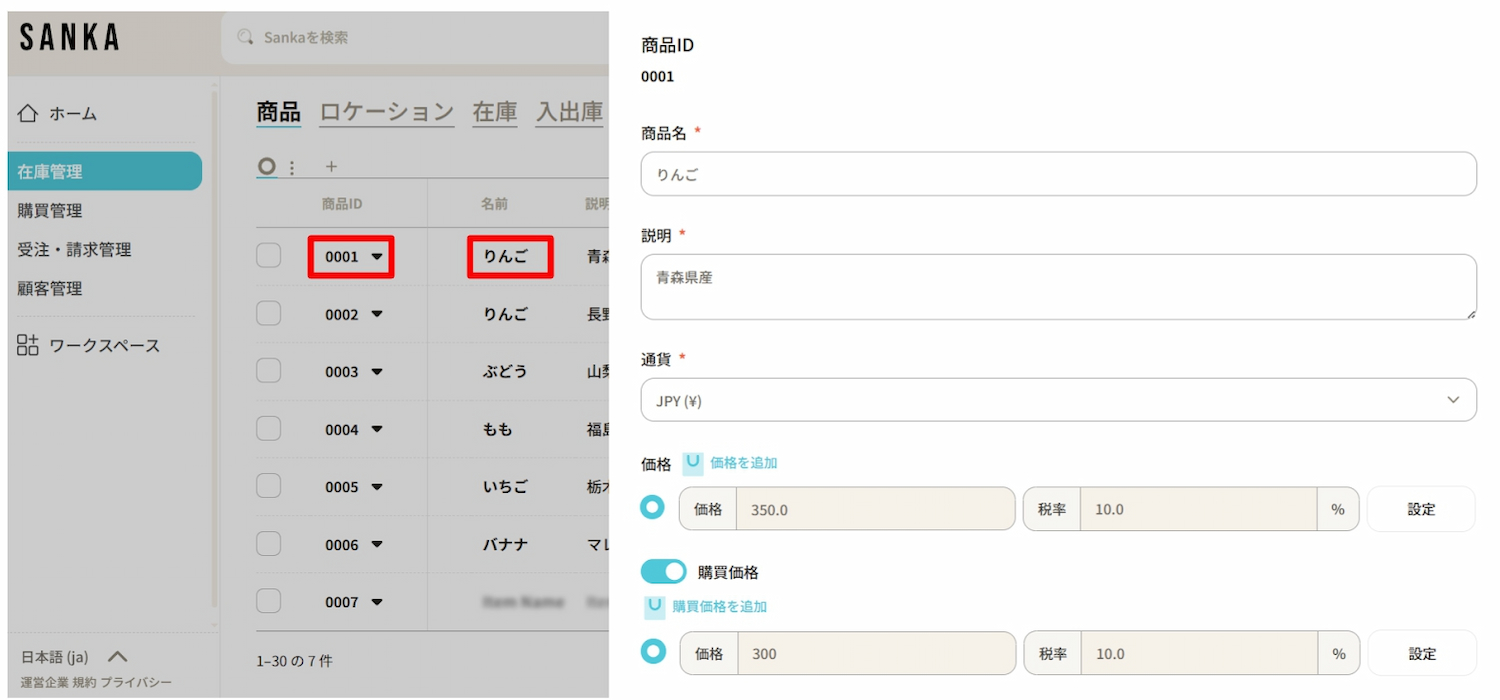Select the radio button for price 350.0
The height and width of the screenshot is (700, 1500).
tap(653, 508)
